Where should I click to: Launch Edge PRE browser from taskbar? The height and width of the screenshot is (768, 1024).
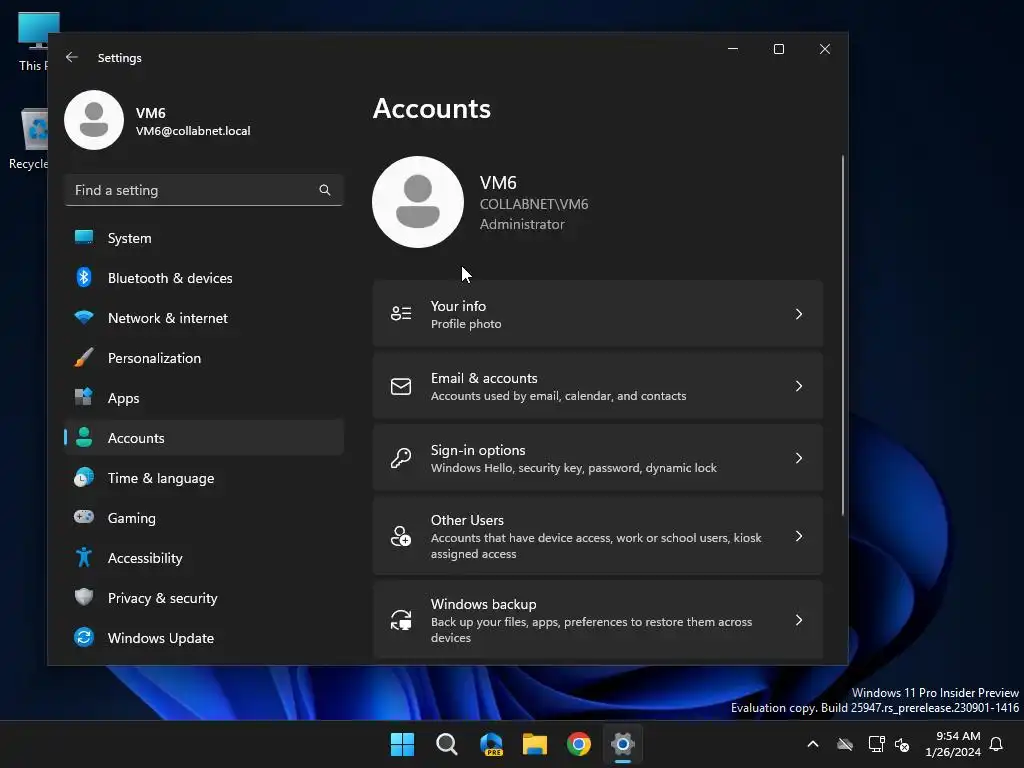491,744
